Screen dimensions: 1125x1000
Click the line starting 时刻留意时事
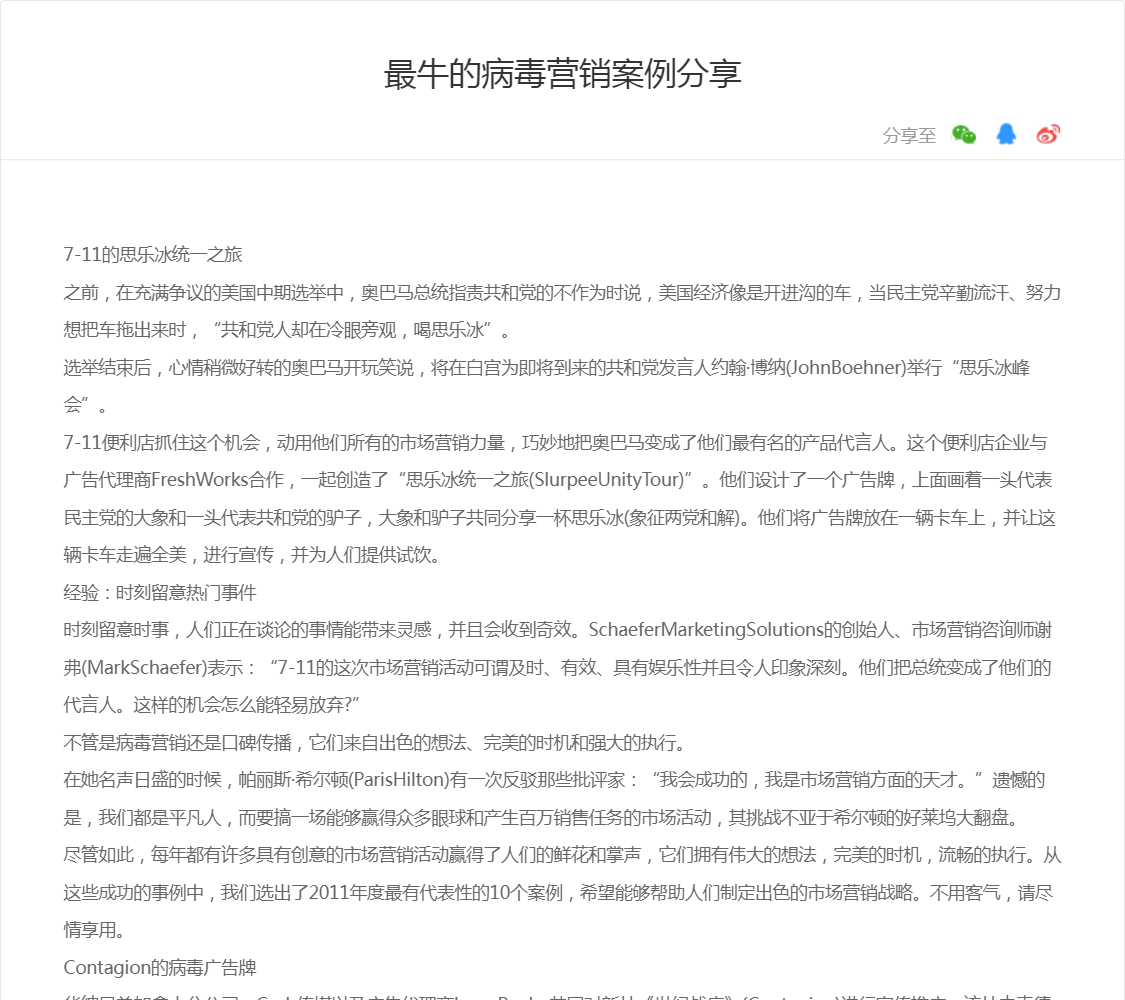click(x=557, y=630)
